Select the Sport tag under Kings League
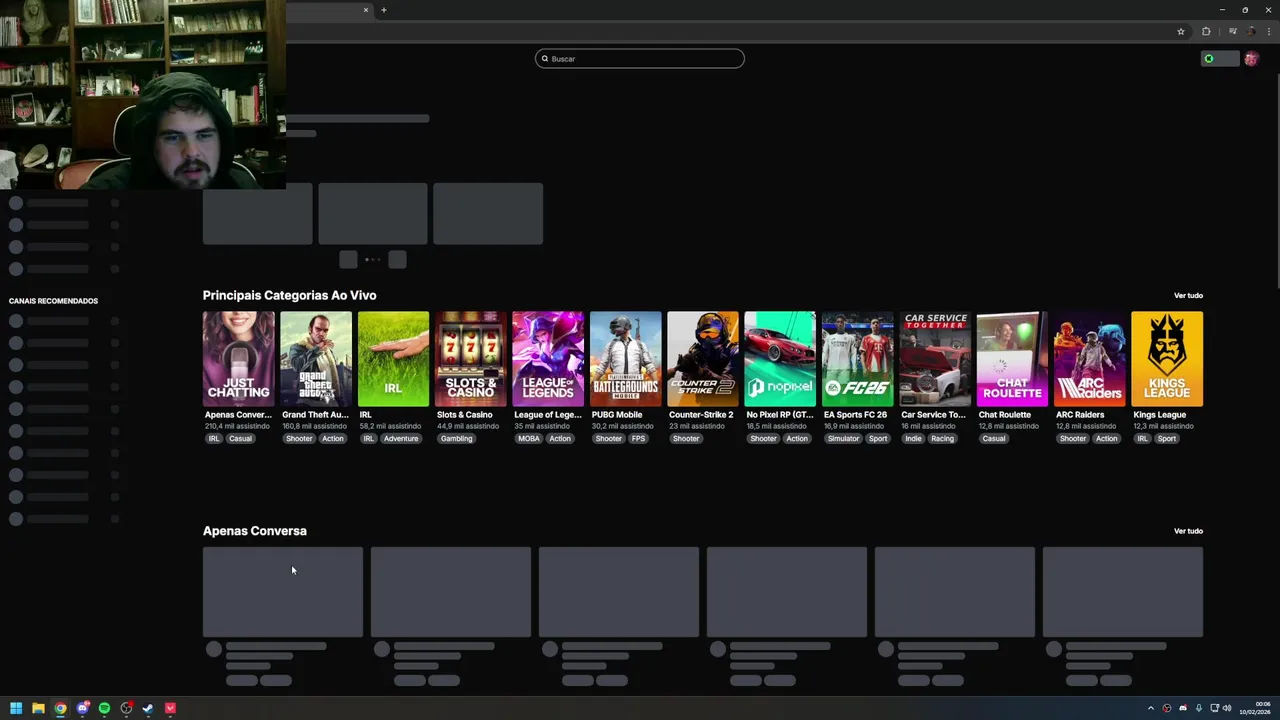The width and height of the screenshot is (1280, 720). click(x=1167, y=439)
